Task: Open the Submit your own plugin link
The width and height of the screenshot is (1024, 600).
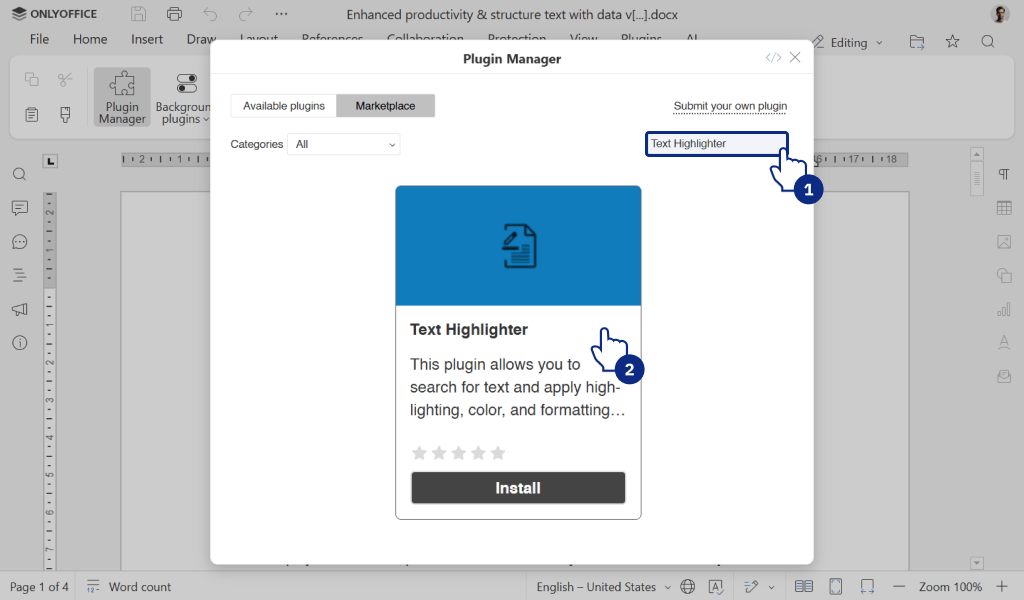Action: (x=730, y=106)
